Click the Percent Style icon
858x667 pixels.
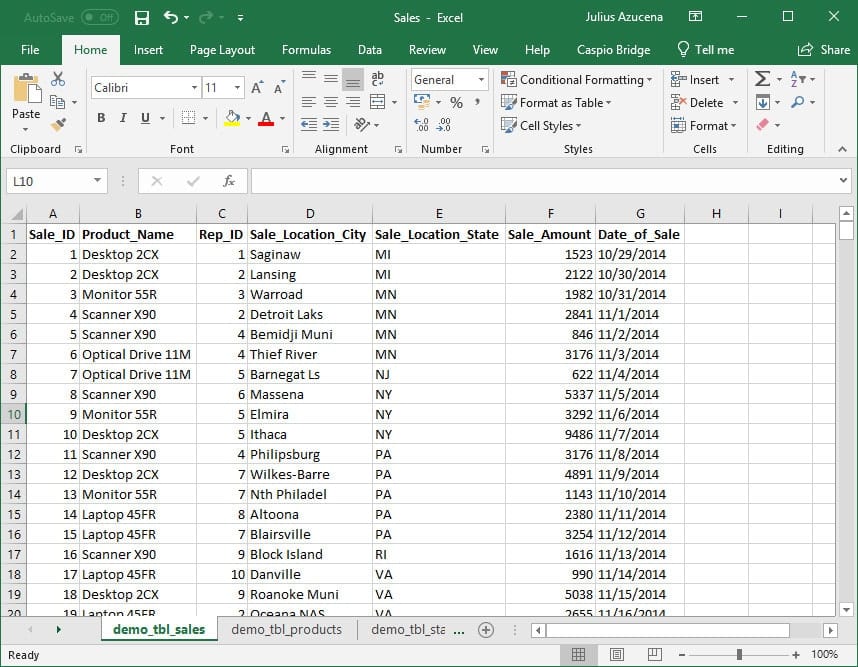coord(456,102)
